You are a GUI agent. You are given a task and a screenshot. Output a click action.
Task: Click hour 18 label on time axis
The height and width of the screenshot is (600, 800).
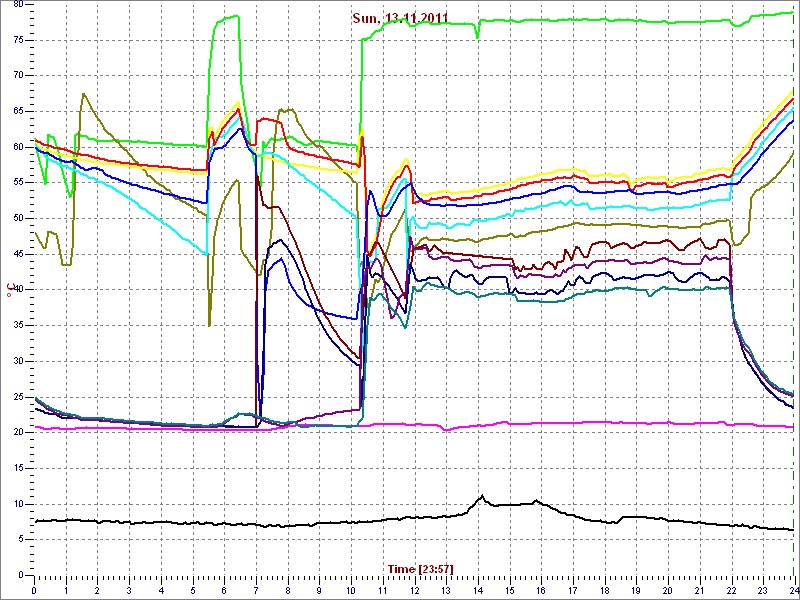point(605,590)
